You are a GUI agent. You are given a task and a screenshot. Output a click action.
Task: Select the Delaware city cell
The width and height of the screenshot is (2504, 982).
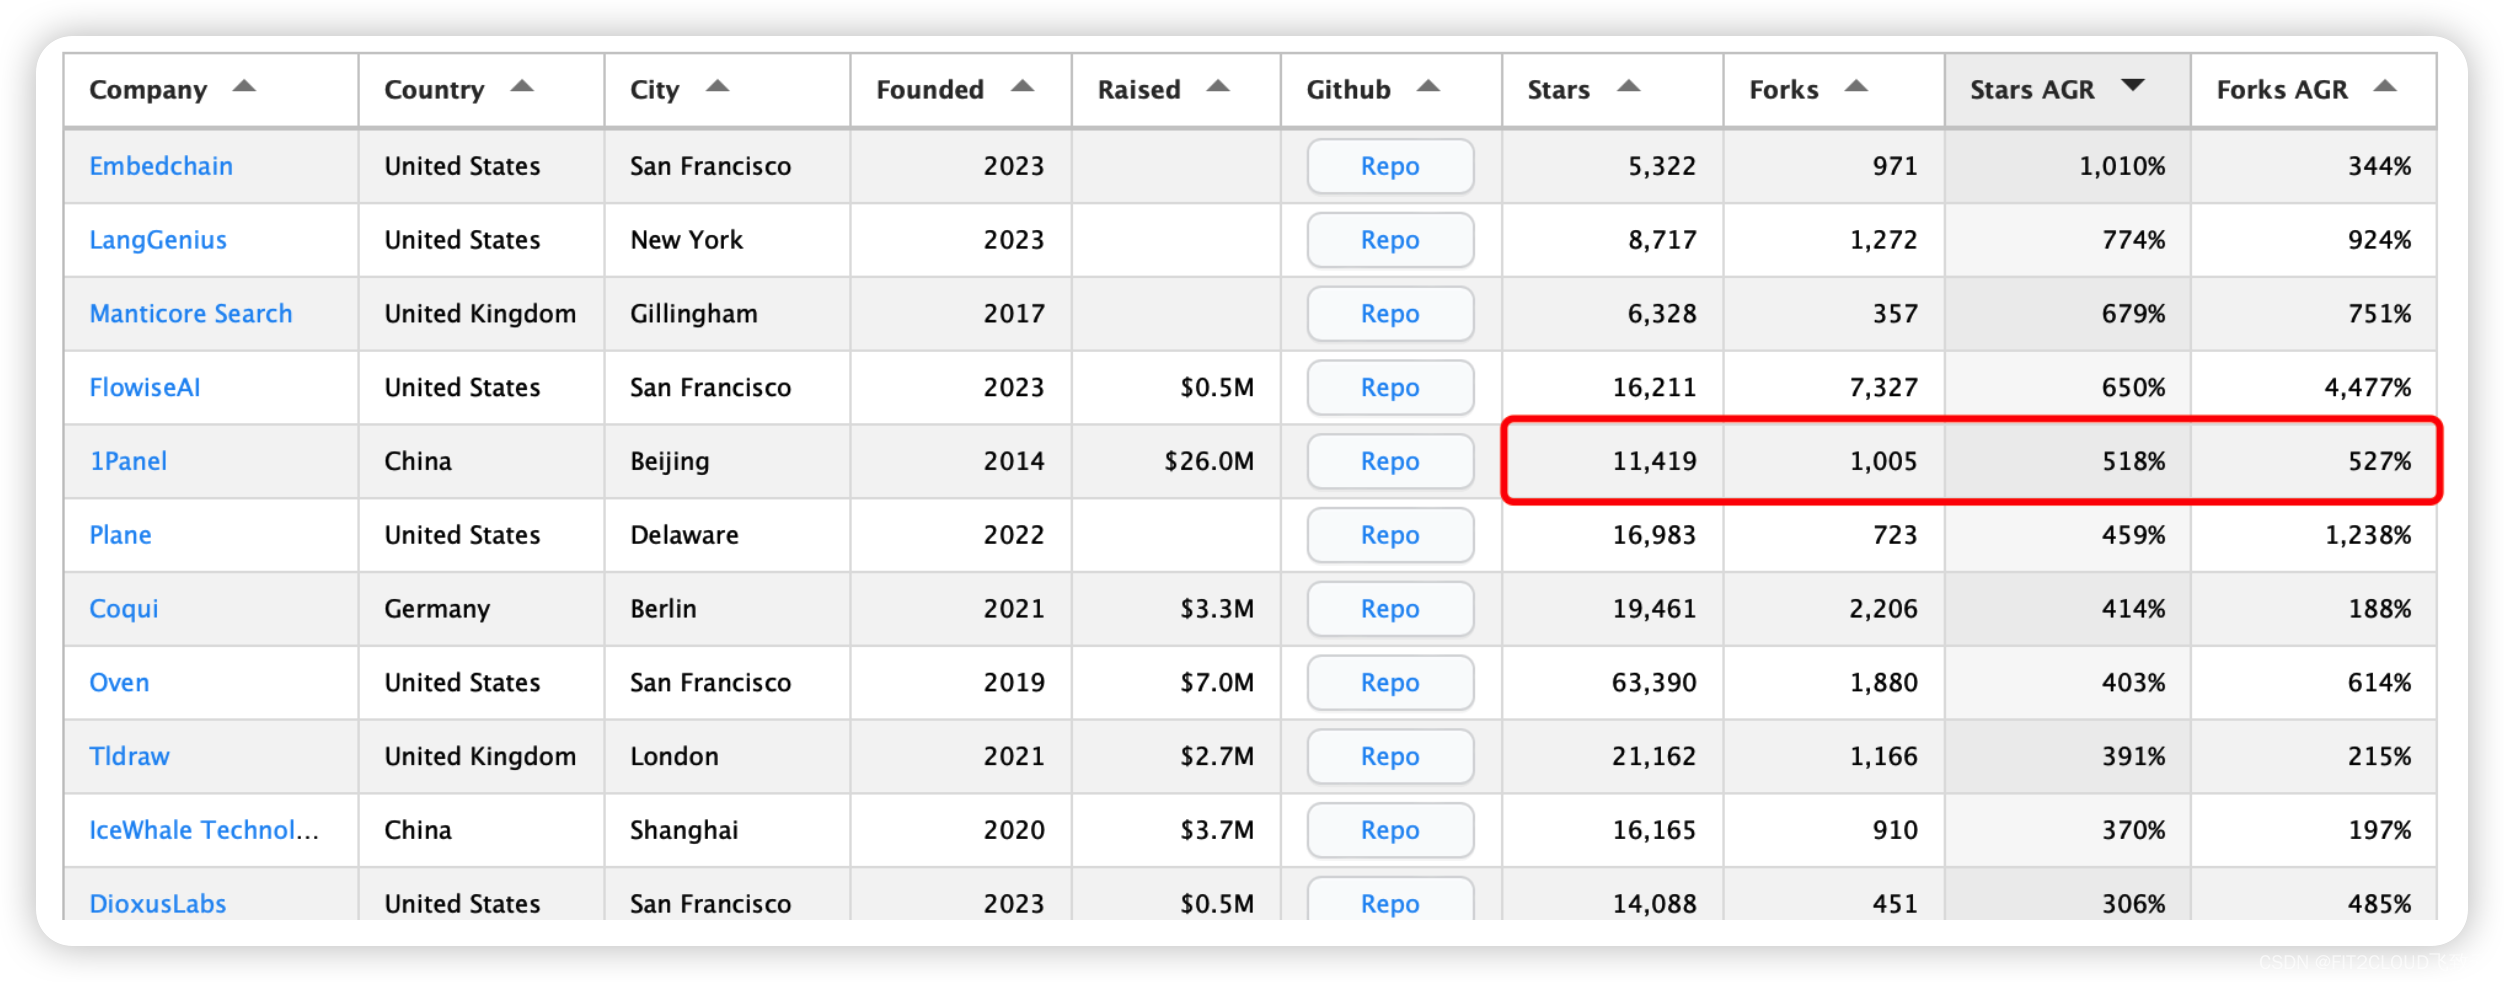(x=727, y=535)
